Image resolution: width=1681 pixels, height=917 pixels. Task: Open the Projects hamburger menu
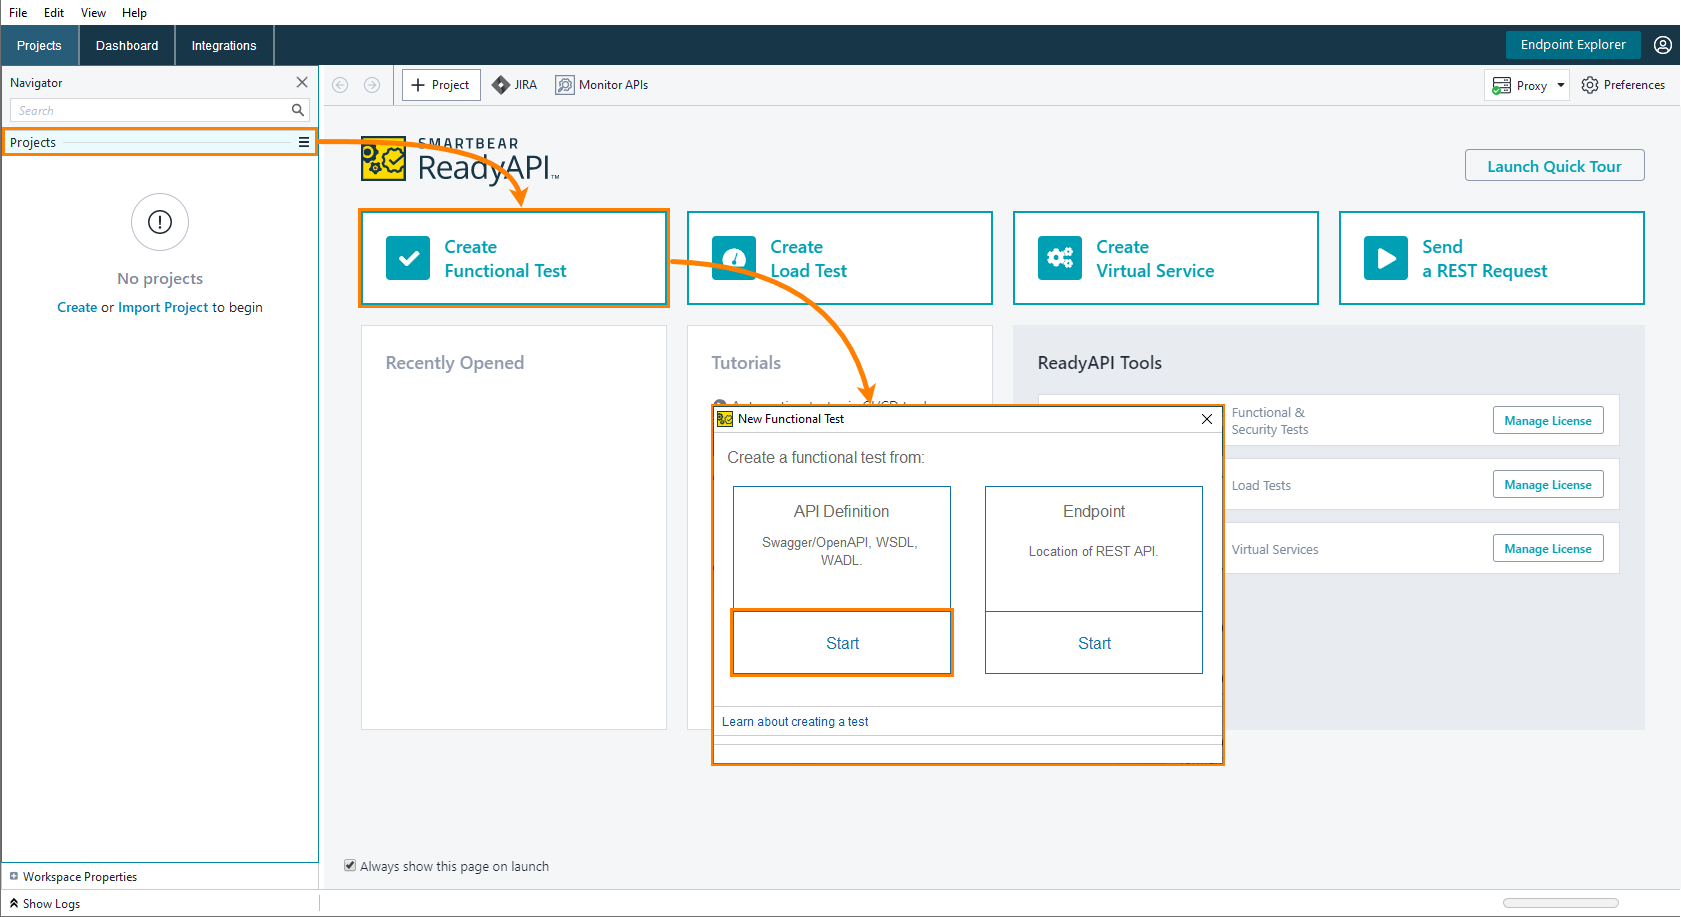pyautogui.click(x=304, y=142)
